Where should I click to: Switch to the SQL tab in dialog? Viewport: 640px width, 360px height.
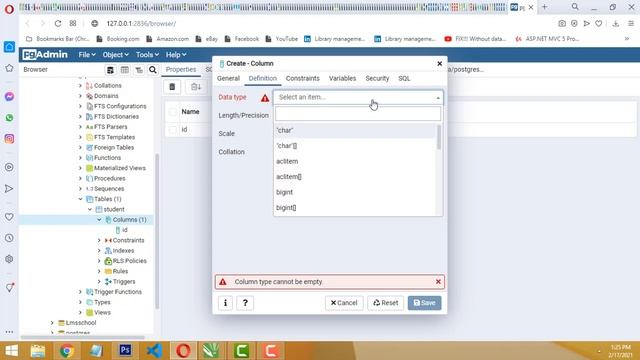(404, 78)
